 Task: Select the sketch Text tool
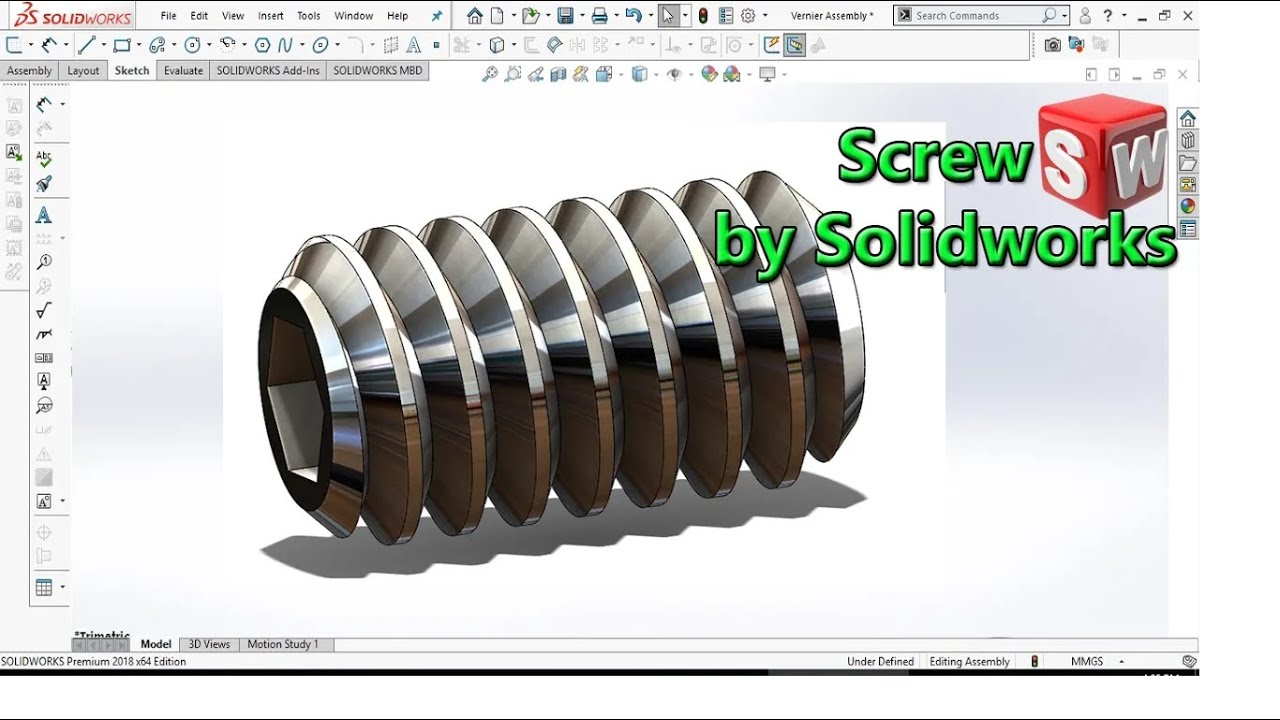415,45
